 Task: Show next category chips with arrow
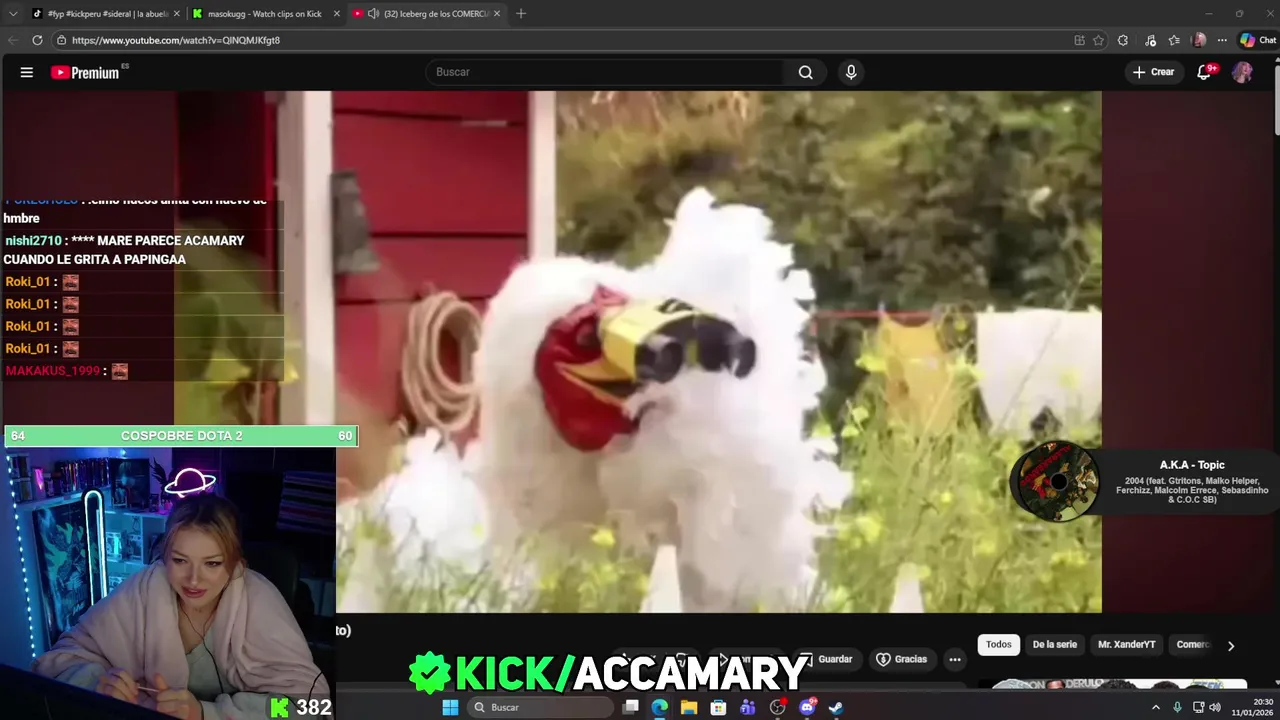click(1231, 645)
